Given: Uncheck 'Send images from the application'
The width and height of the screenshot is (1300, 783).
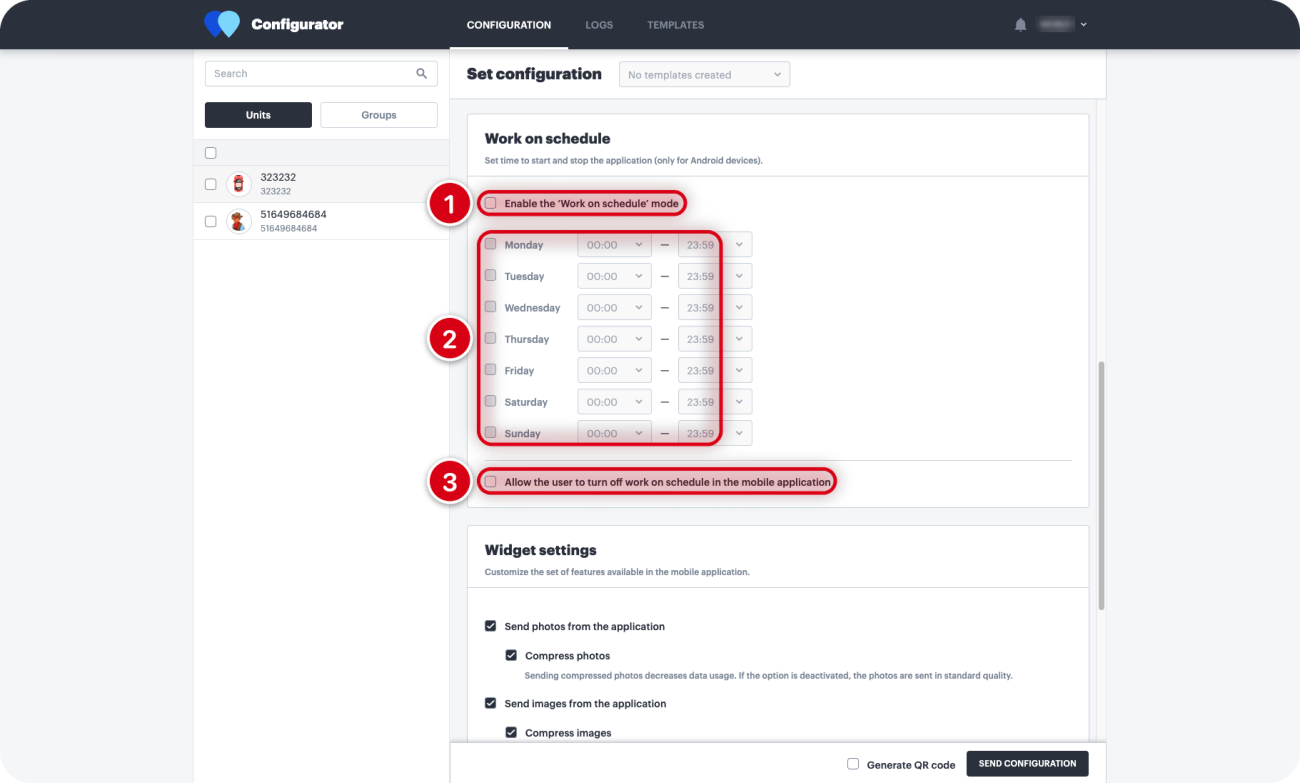Looking at the screenshot, I should (x=490, y=703).
